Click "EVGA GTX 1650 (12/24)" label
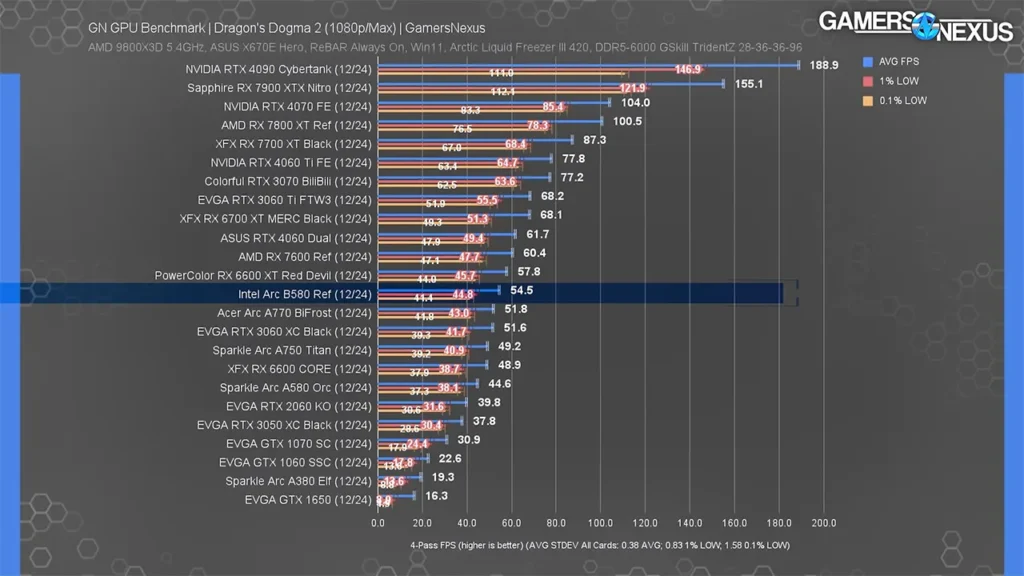The image size is (1024, 576). [x=308, y=500]
